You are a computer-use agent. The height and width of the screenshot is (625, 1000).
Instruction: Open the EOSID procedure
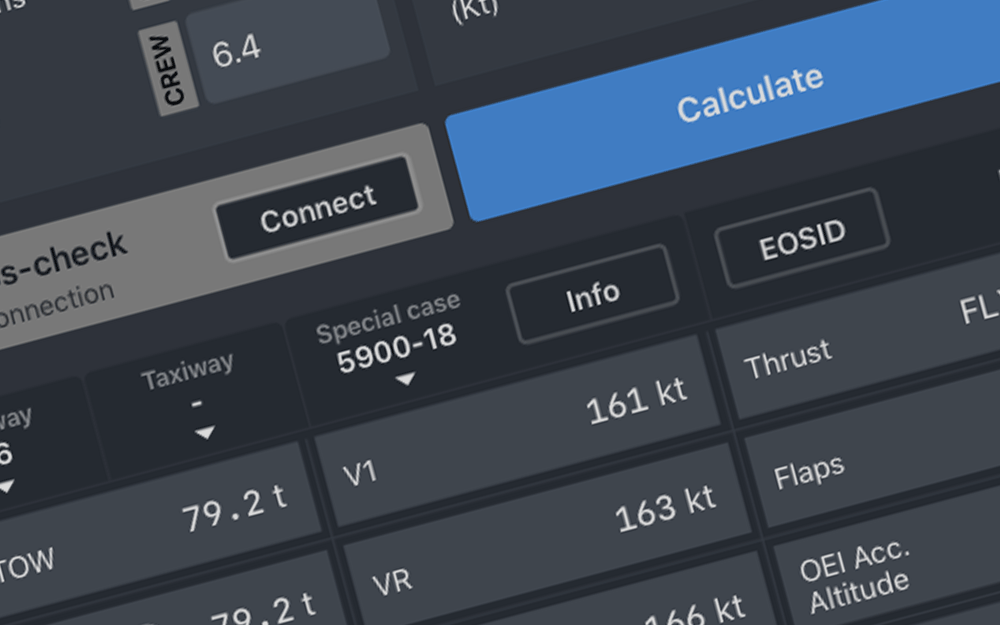click(802, 238)
